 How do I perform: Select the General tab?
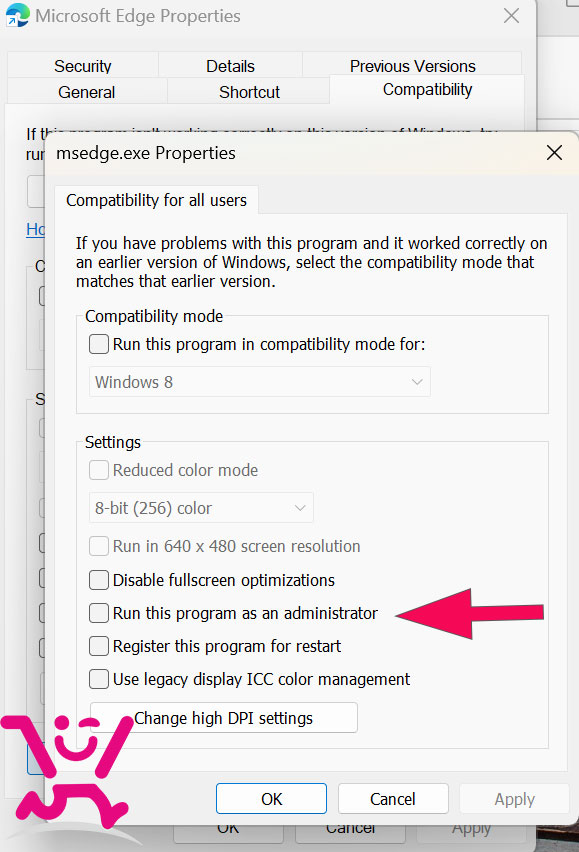tap(86, 92)
